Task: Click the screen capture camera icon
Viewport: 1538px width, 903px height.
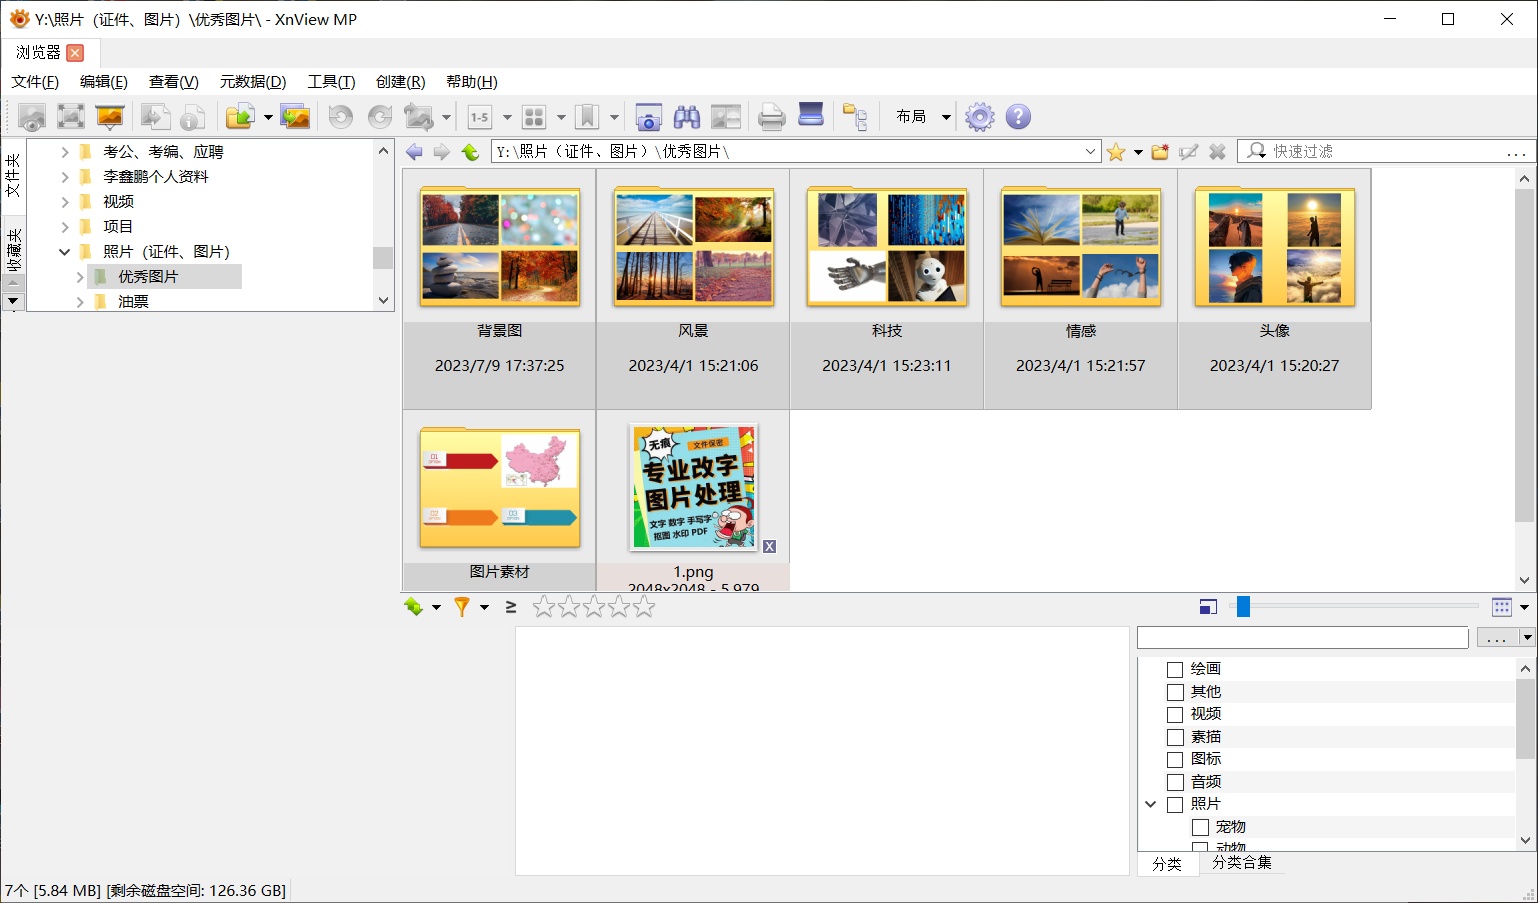Action: coord(648,117)
